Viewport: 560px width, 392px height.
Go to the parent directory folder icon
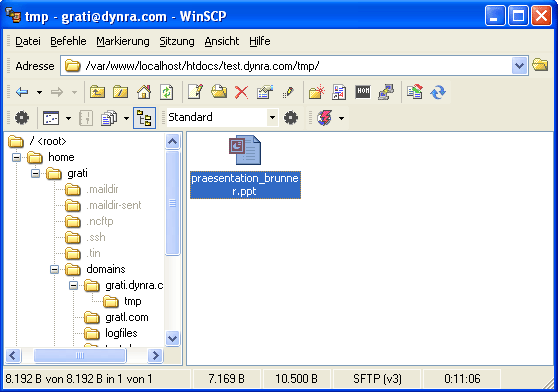pyautogui.click(x=97, y=92)
